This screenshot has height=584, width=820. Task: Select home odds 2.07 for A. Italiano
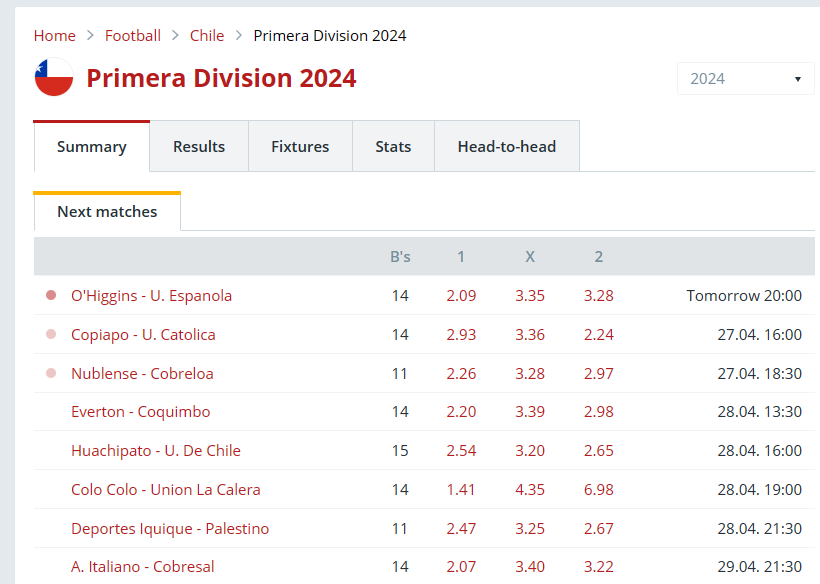[x=461, y=566]
